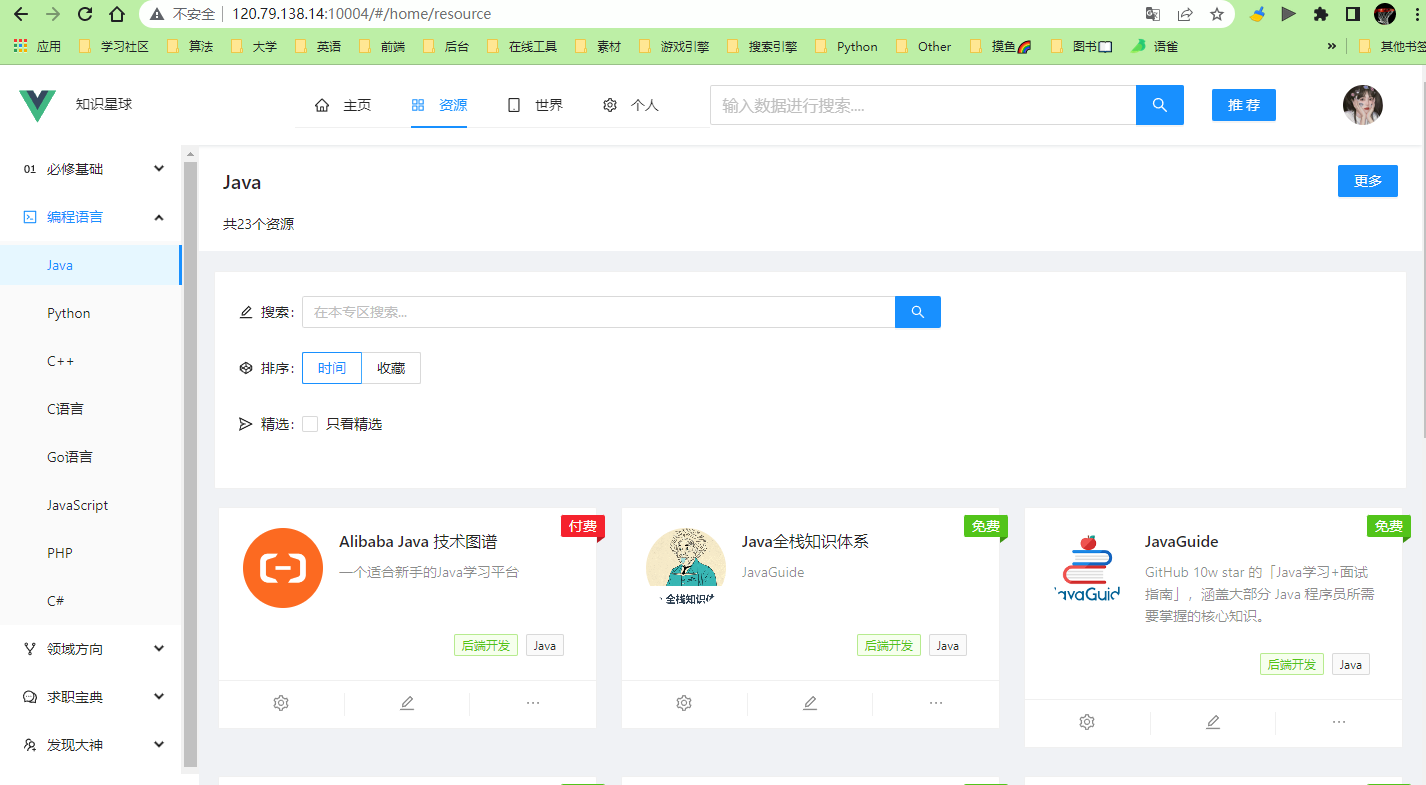This screenshot has height=785, width=1426.
Task: Select C# in the sidebar
Action: pyautogui.click(x=91, y=601)
